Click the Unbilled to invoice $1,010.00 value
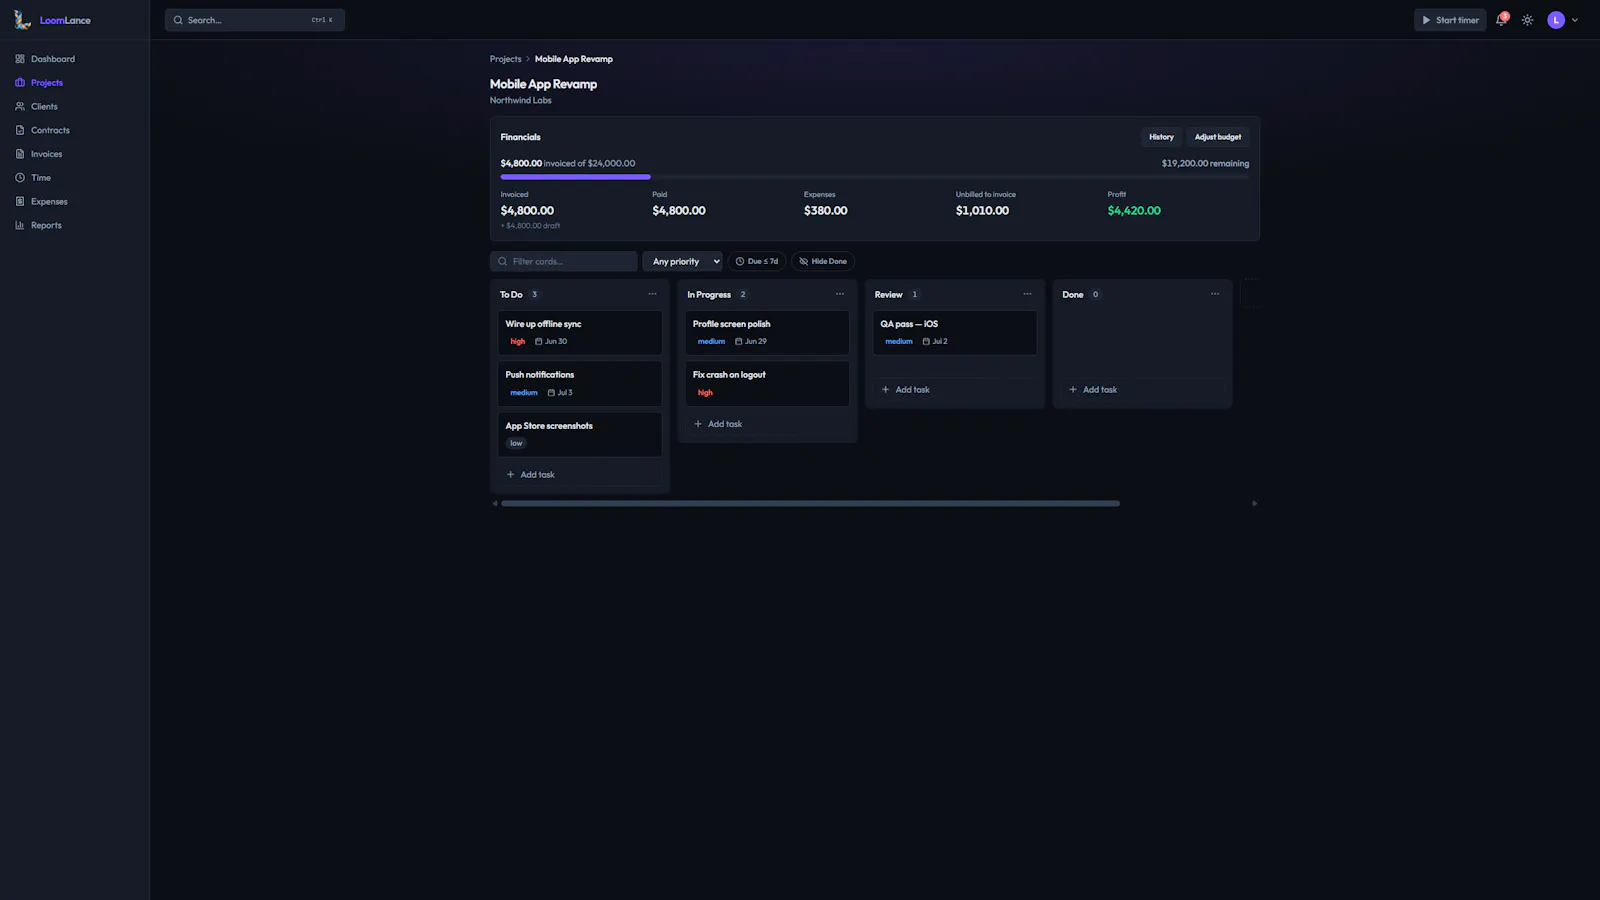The width and height of the screenshot is (1600, 900). (982, 211)
